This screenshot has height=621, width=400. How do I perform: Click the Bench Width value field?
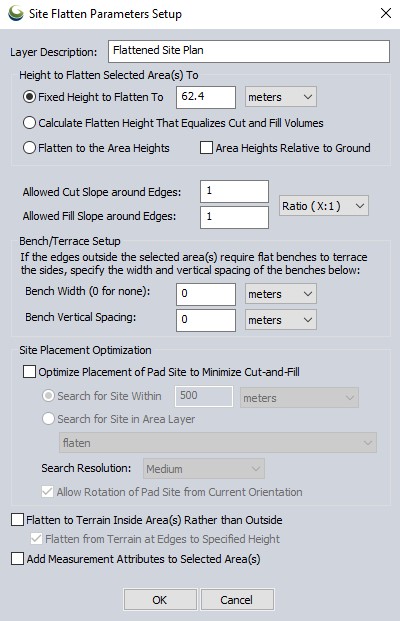(206, 294)
